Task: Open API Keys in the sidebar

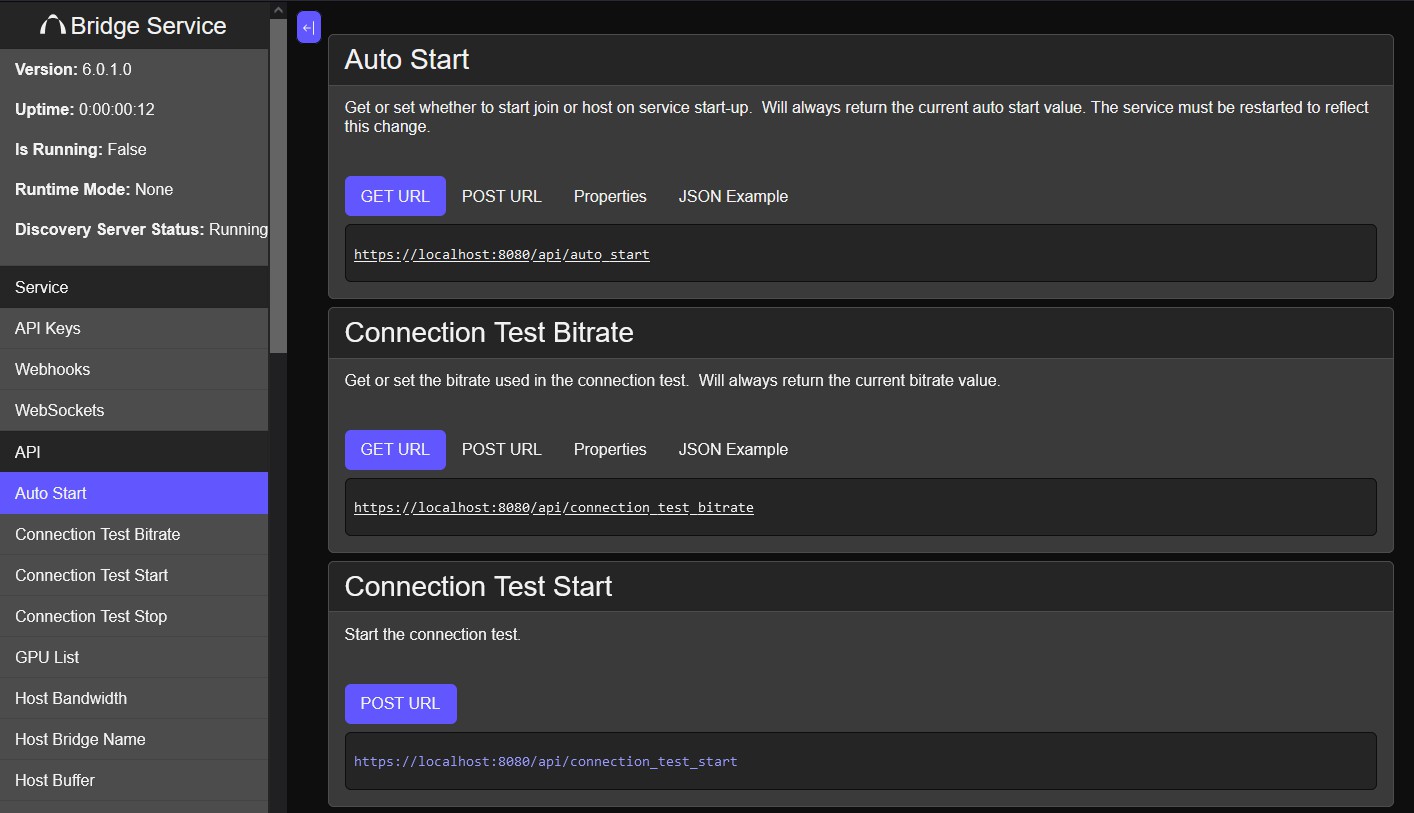Action: coord(48,328)
